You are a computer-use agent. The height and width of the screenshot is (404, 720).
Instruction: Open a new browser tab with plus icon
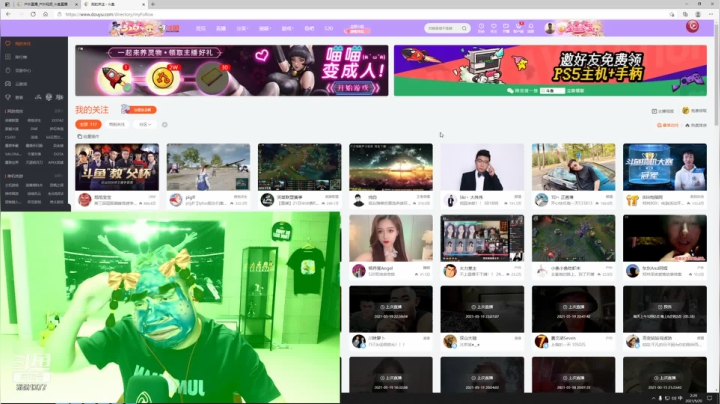153,4
